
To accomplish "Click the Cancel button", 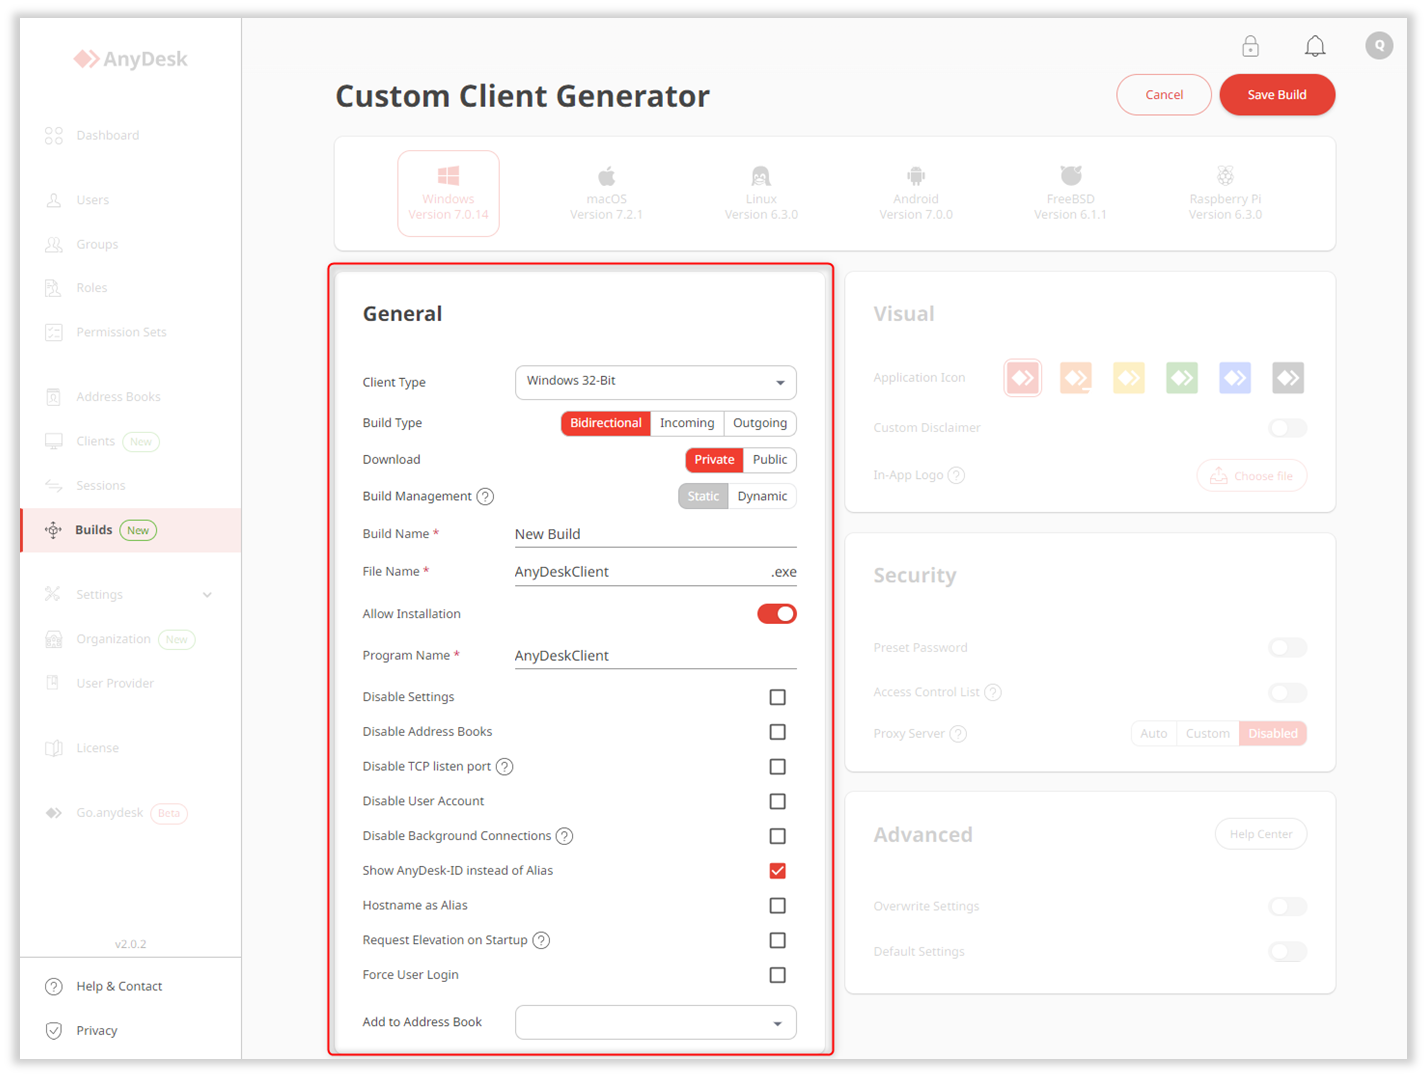I will pos(1164,95).
